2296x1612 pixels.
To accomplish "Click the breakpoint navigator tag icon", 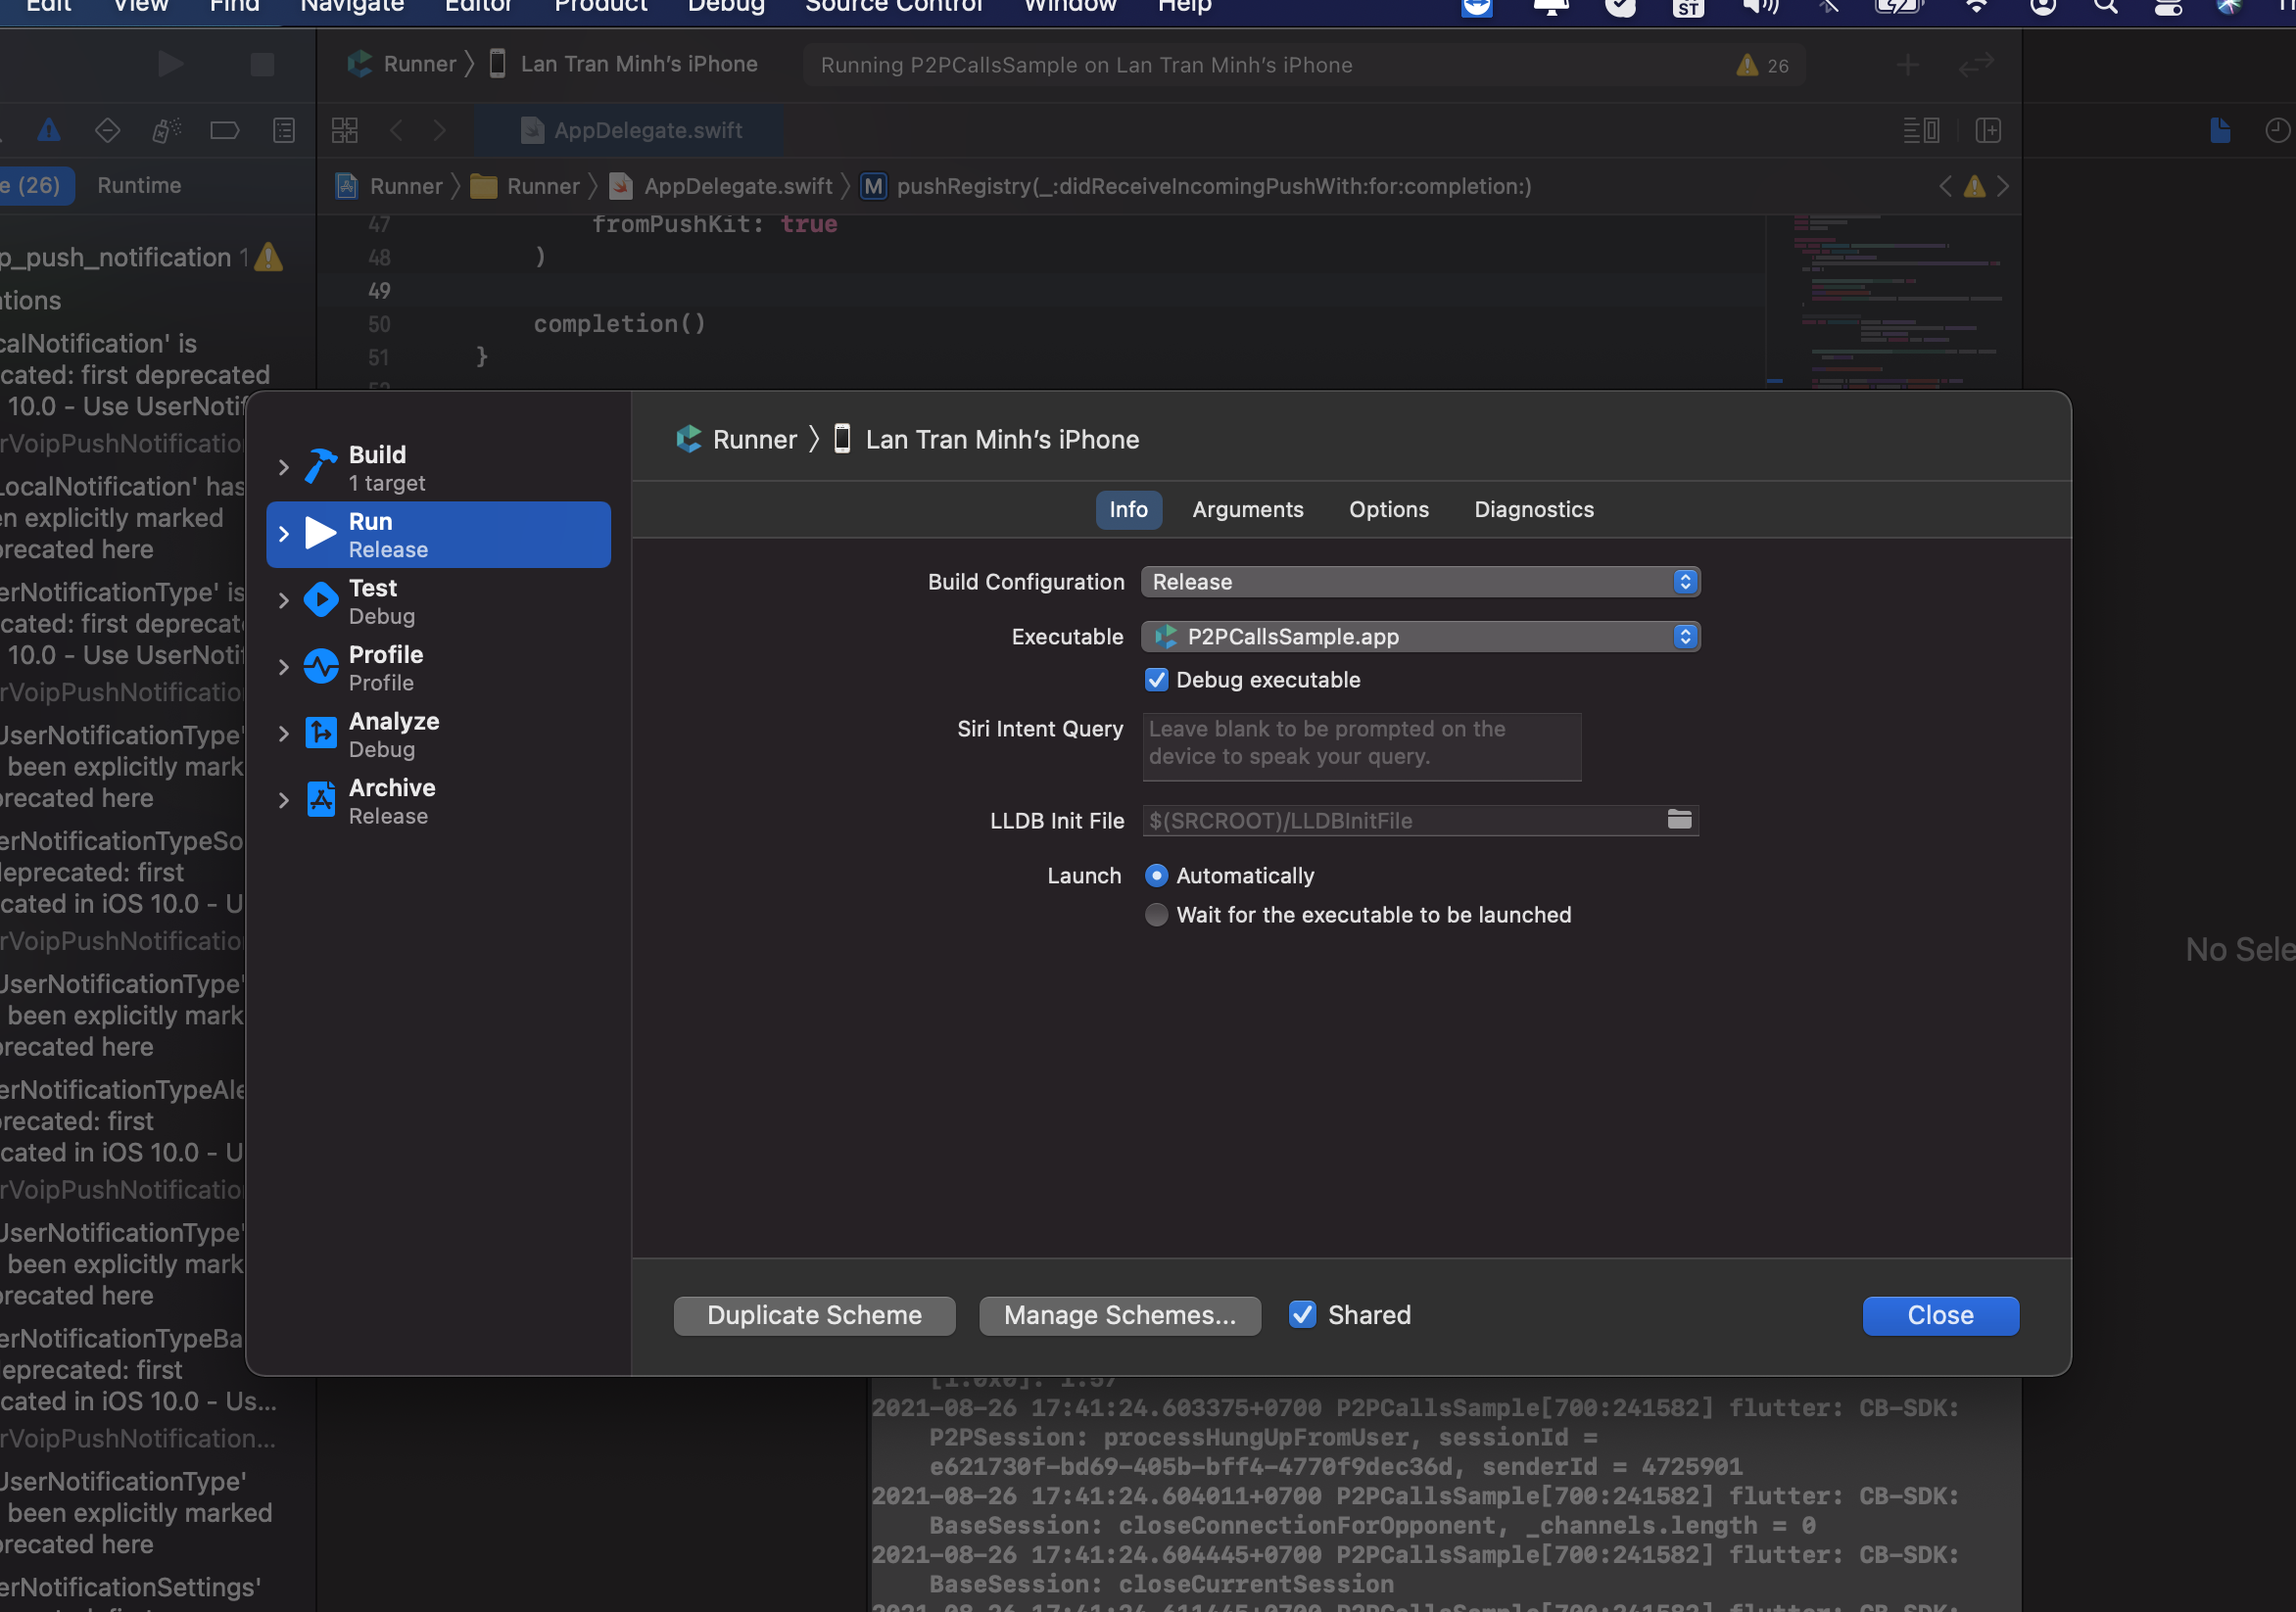I will pos(225,130).
